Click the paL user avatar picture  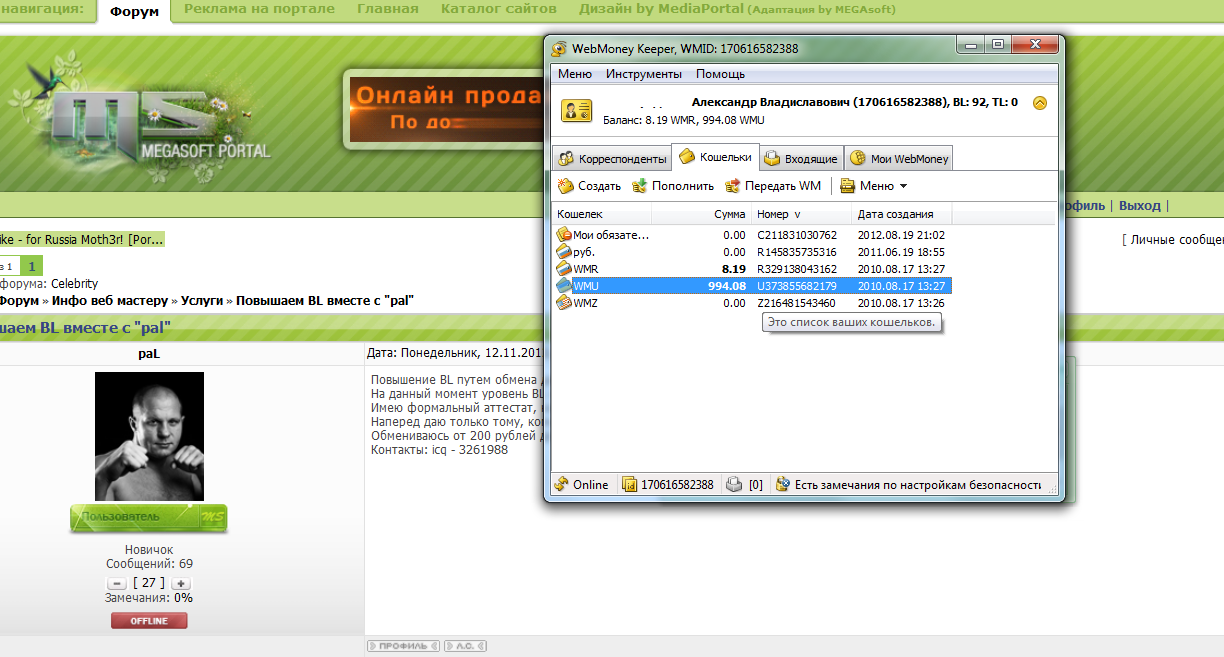pyautogui.click(x=149, y=436)
